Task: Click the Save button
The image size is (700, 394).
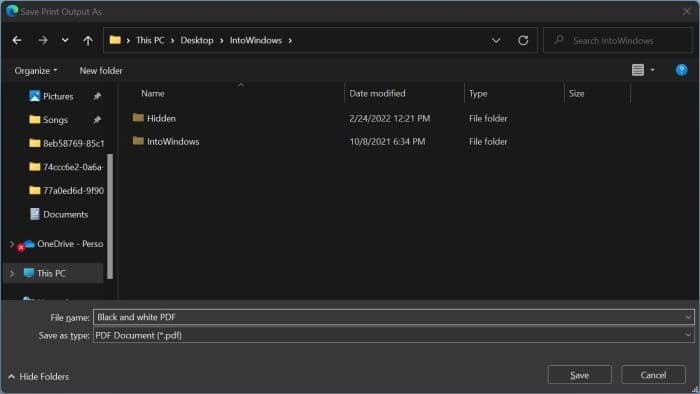Action: pos(579,375)
